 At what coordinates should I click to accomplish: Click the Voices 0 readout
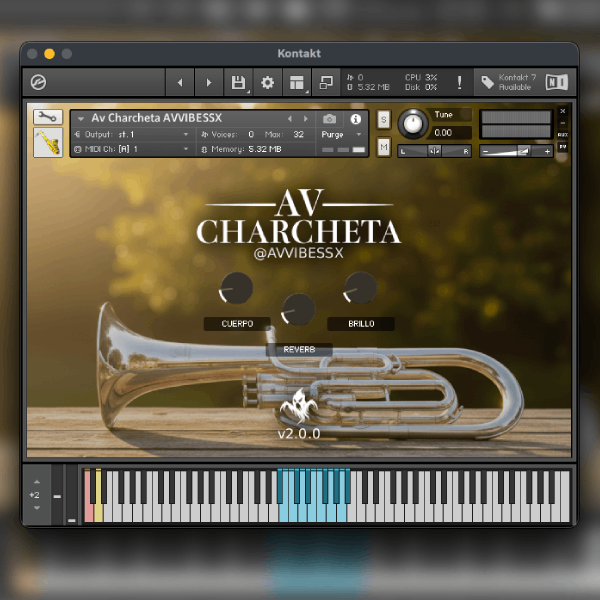click(x=228, y=134)
